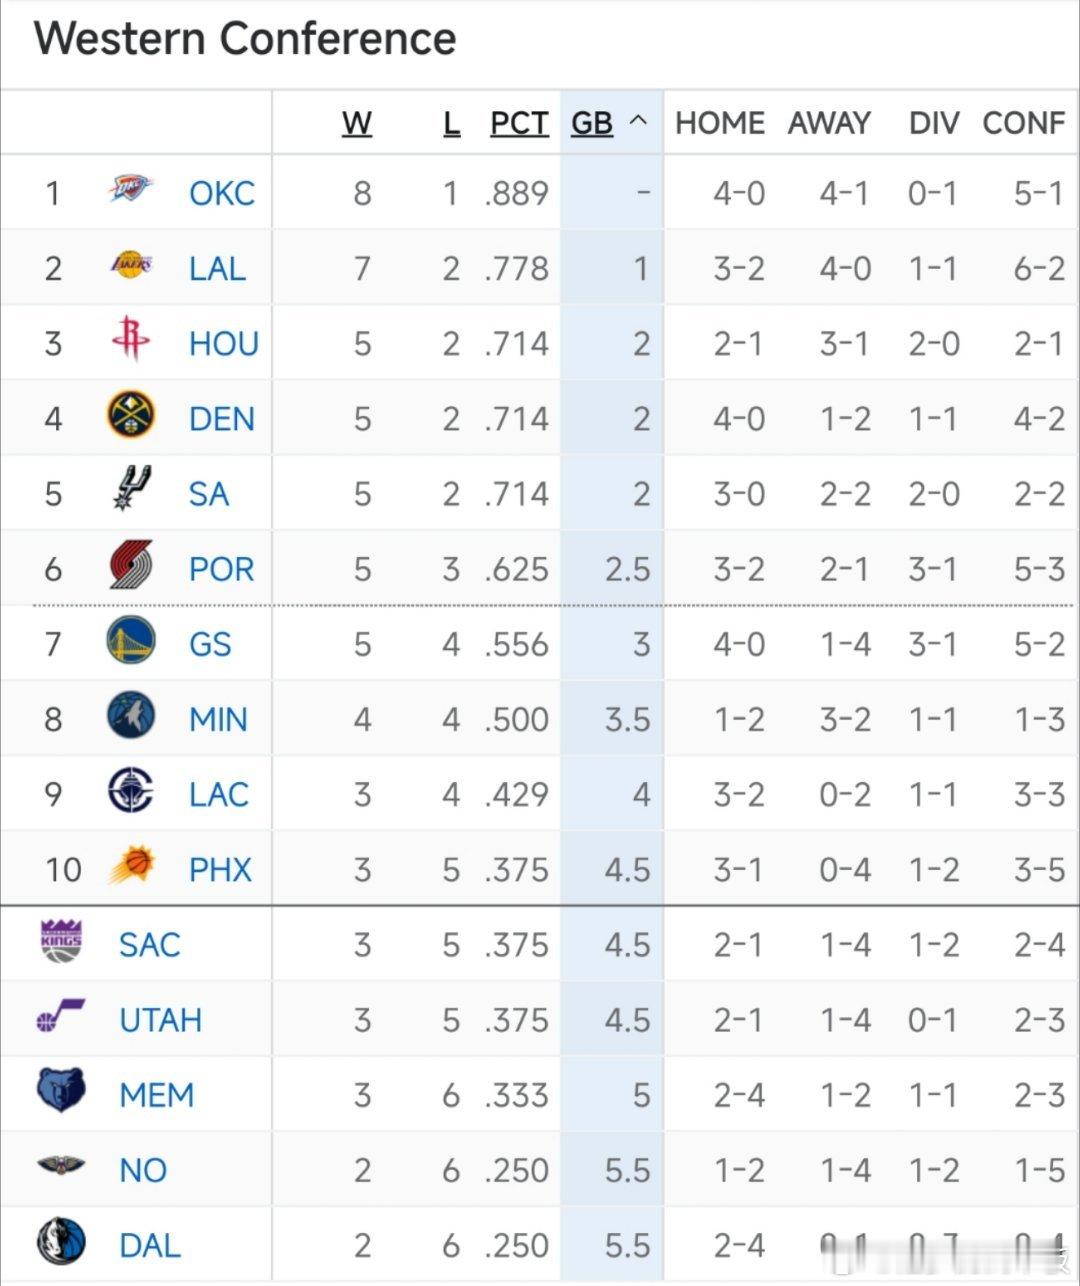Image resolution: width=1080 pixels, height=1286 pixels.
Task: Open the PHX team link
Action: coord(220,869)
